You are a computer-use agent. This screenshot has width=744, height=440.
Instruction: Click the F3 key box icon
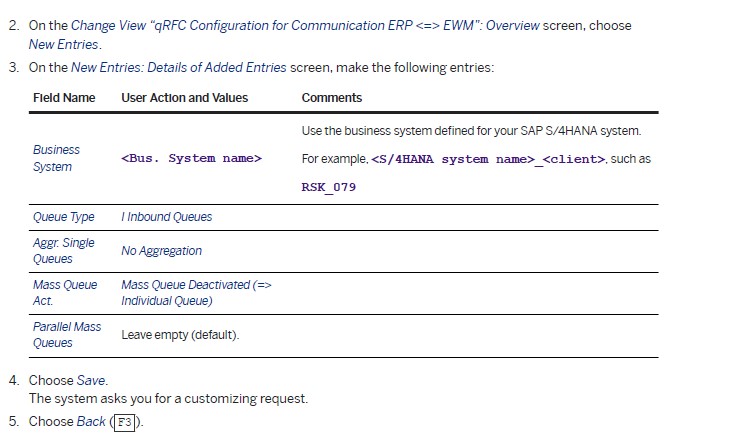pos(125,421)
